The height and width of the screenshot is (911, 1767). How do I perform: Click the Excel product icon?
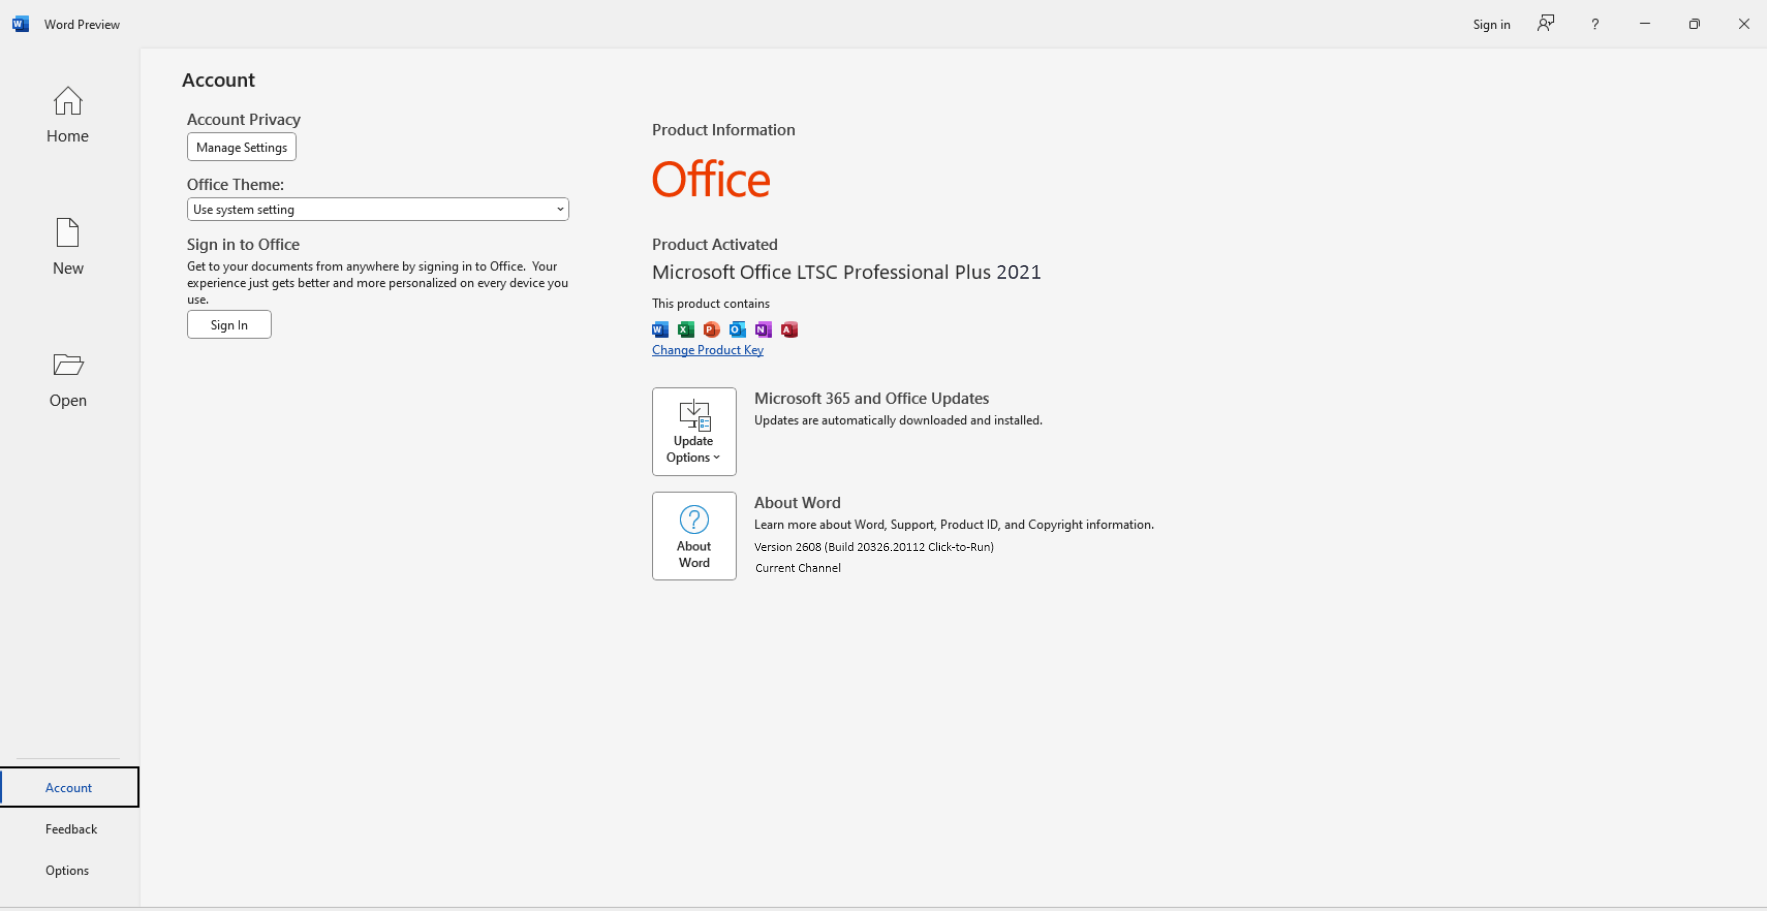pyautogui.click(x=686, y=329)
